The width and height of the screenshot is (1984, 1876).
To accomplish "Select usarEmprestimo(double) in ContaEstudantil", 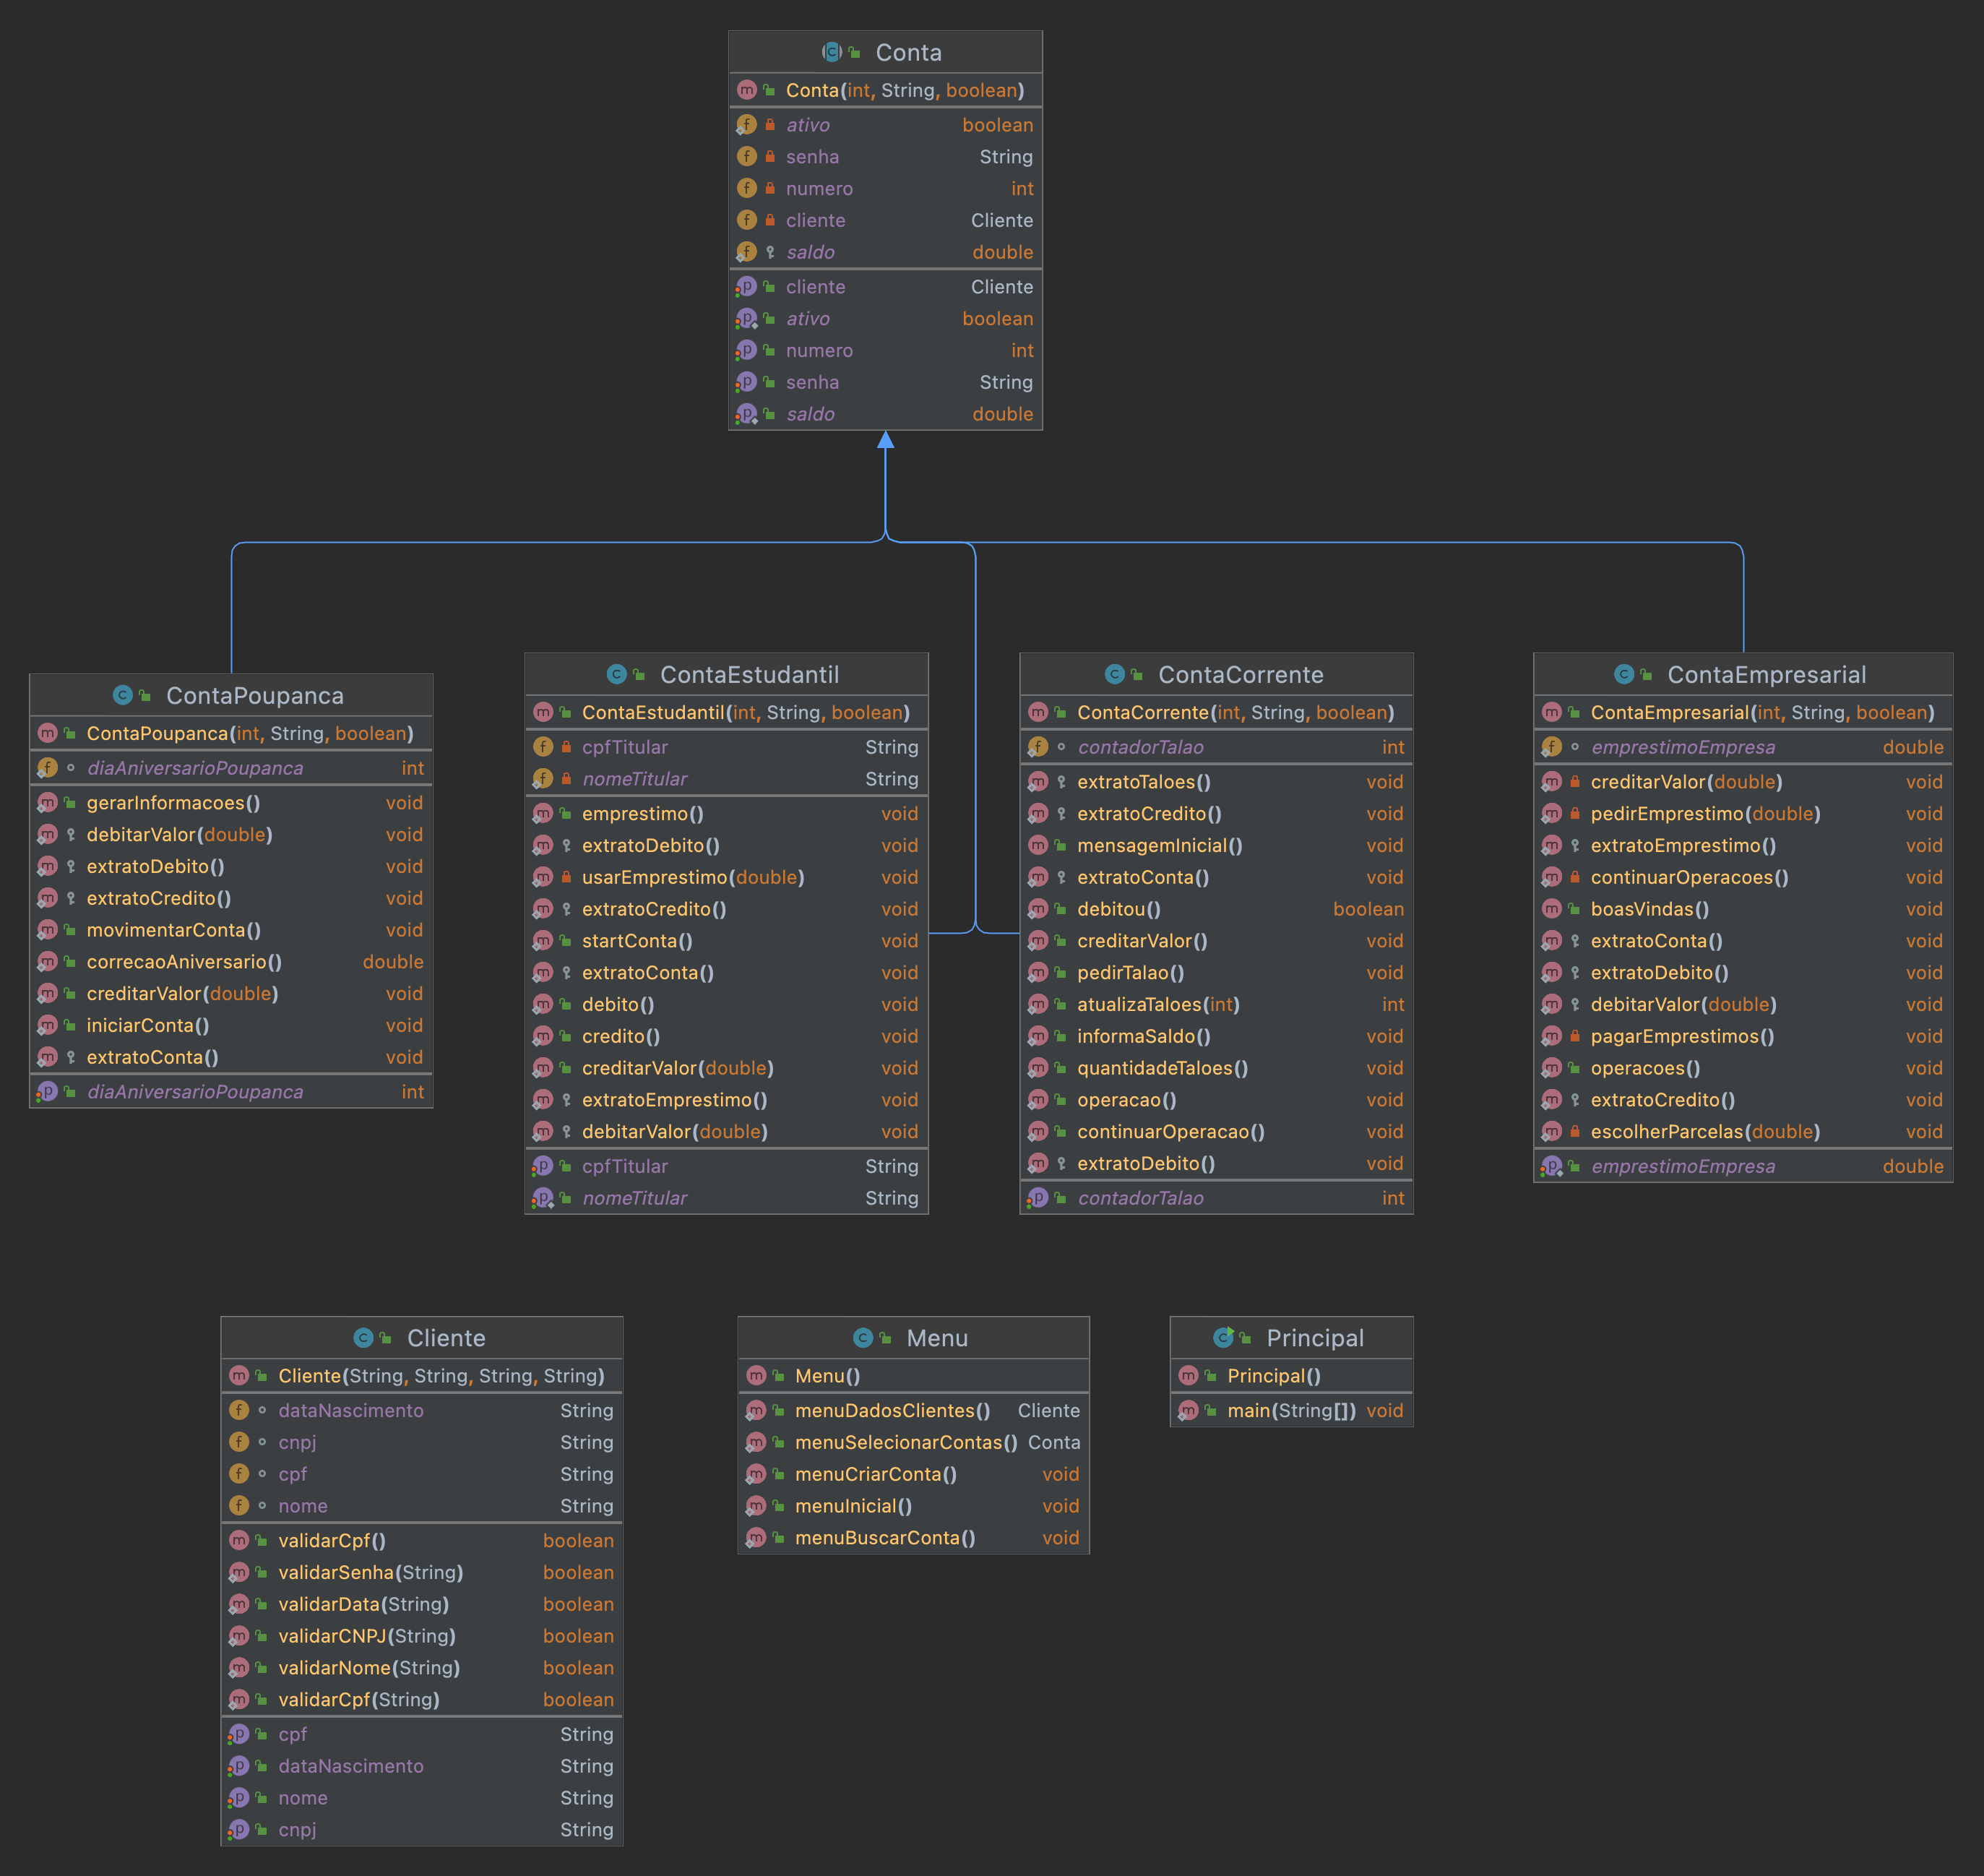I will [x=692, y=877].
